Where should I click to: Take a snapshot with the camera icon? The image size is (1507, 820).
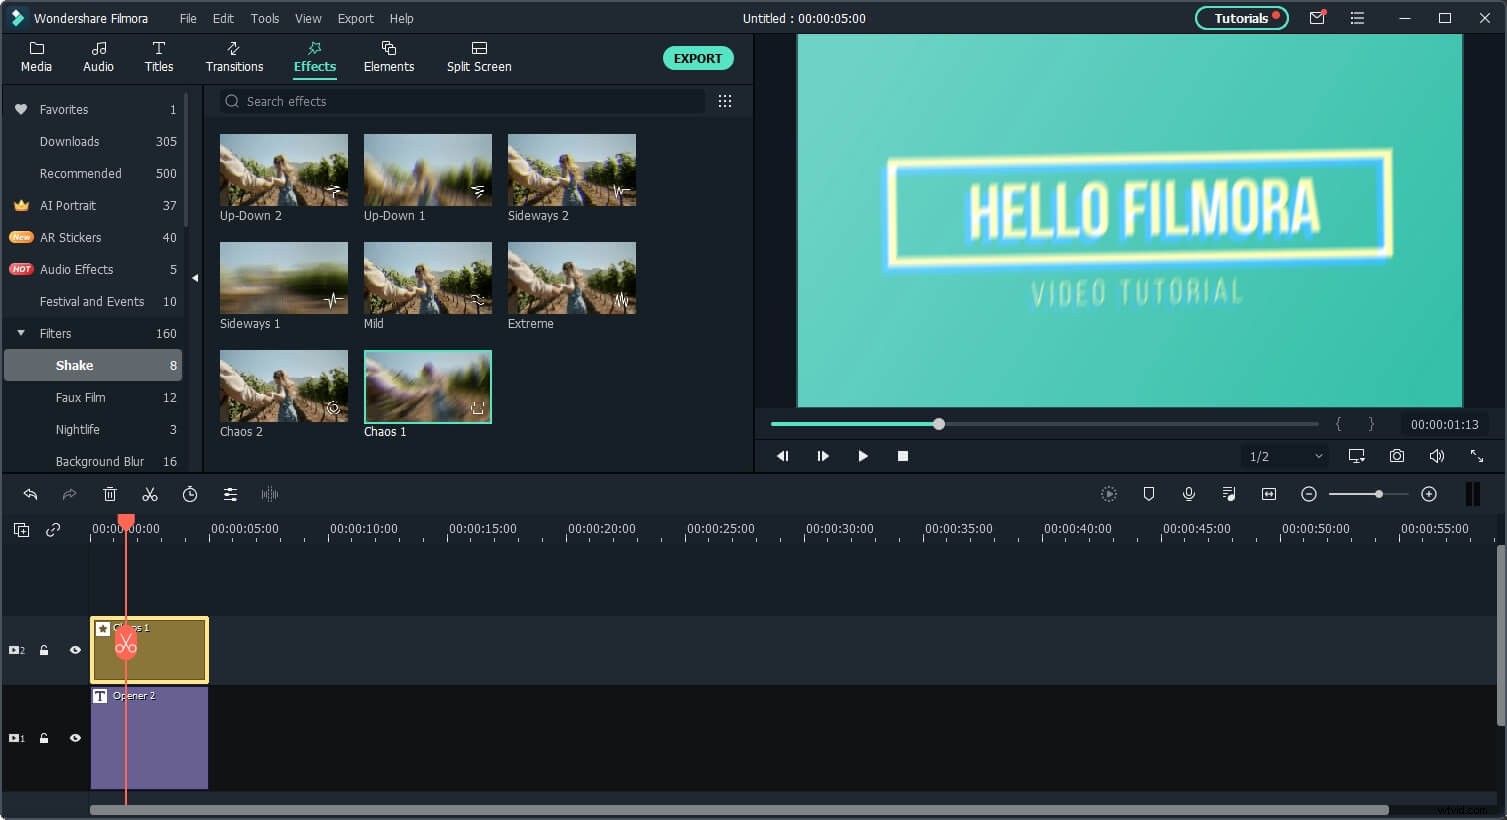point(1396,456)
